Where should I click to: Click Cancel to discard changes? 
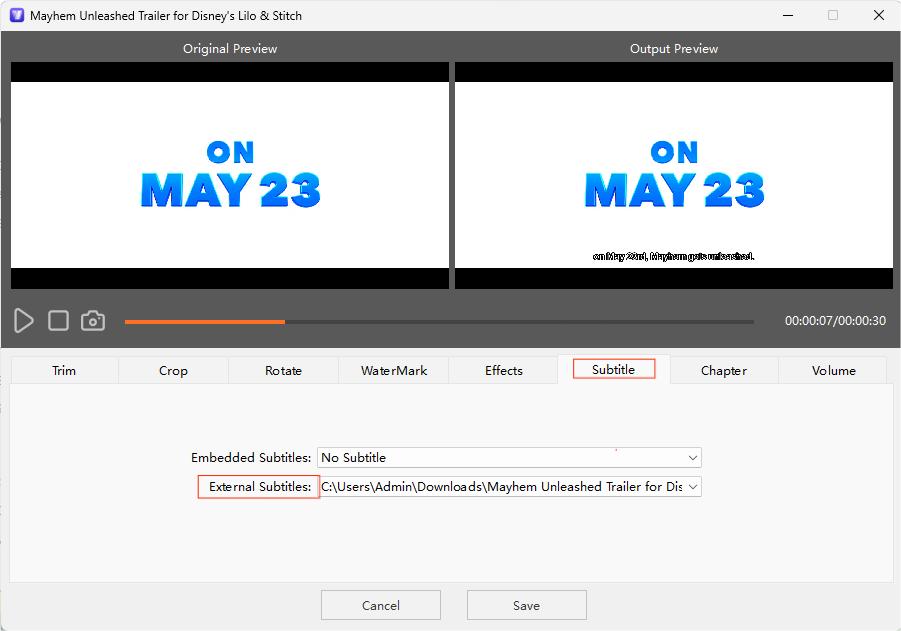(380, 604)
